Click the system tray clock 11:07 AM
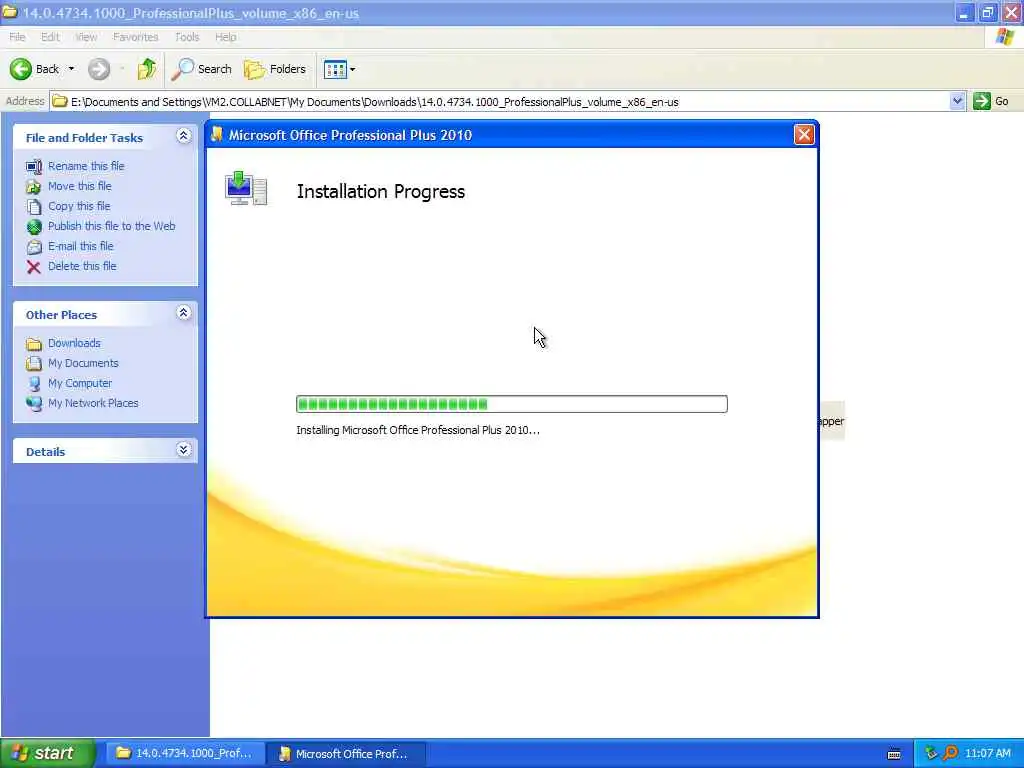1024x768 pixels. [988, 754]
